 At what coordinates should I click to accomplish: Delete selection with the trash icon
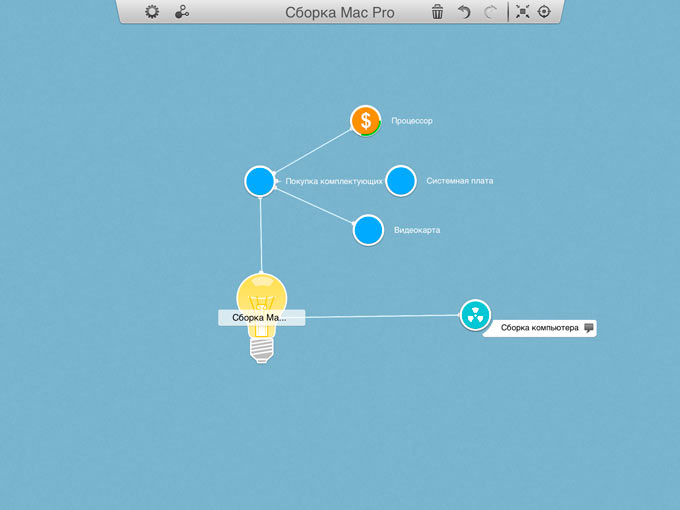click(x=438, y=12)
